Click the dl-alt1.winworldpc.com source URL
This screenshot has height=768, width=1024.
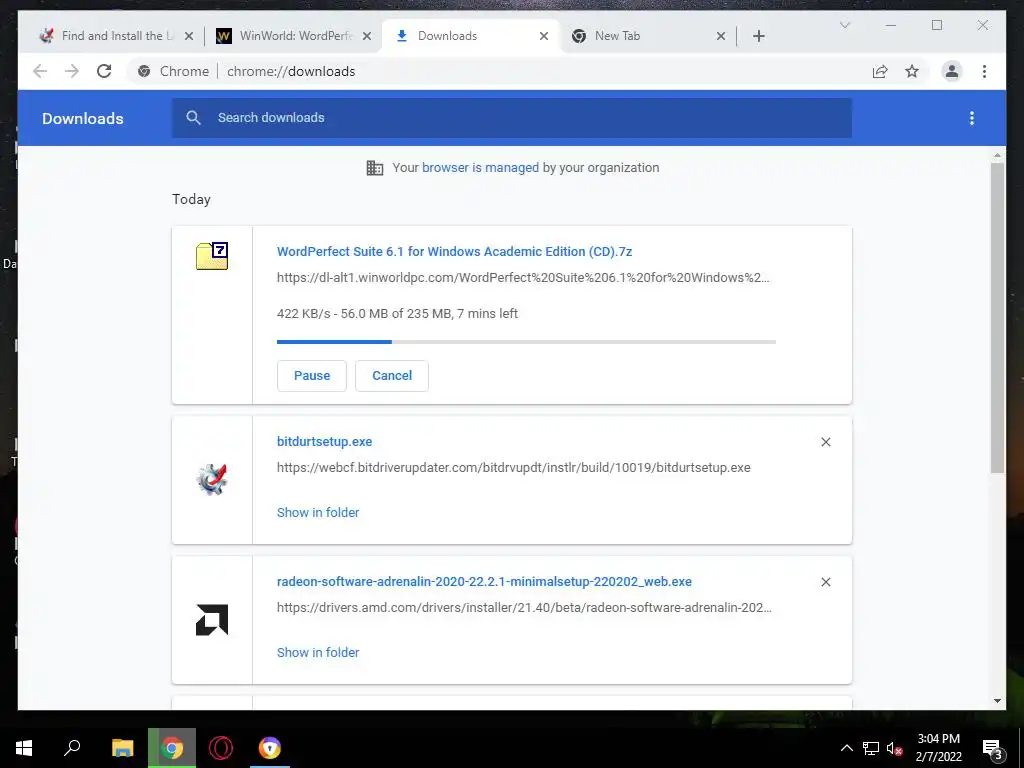[523, 278]
